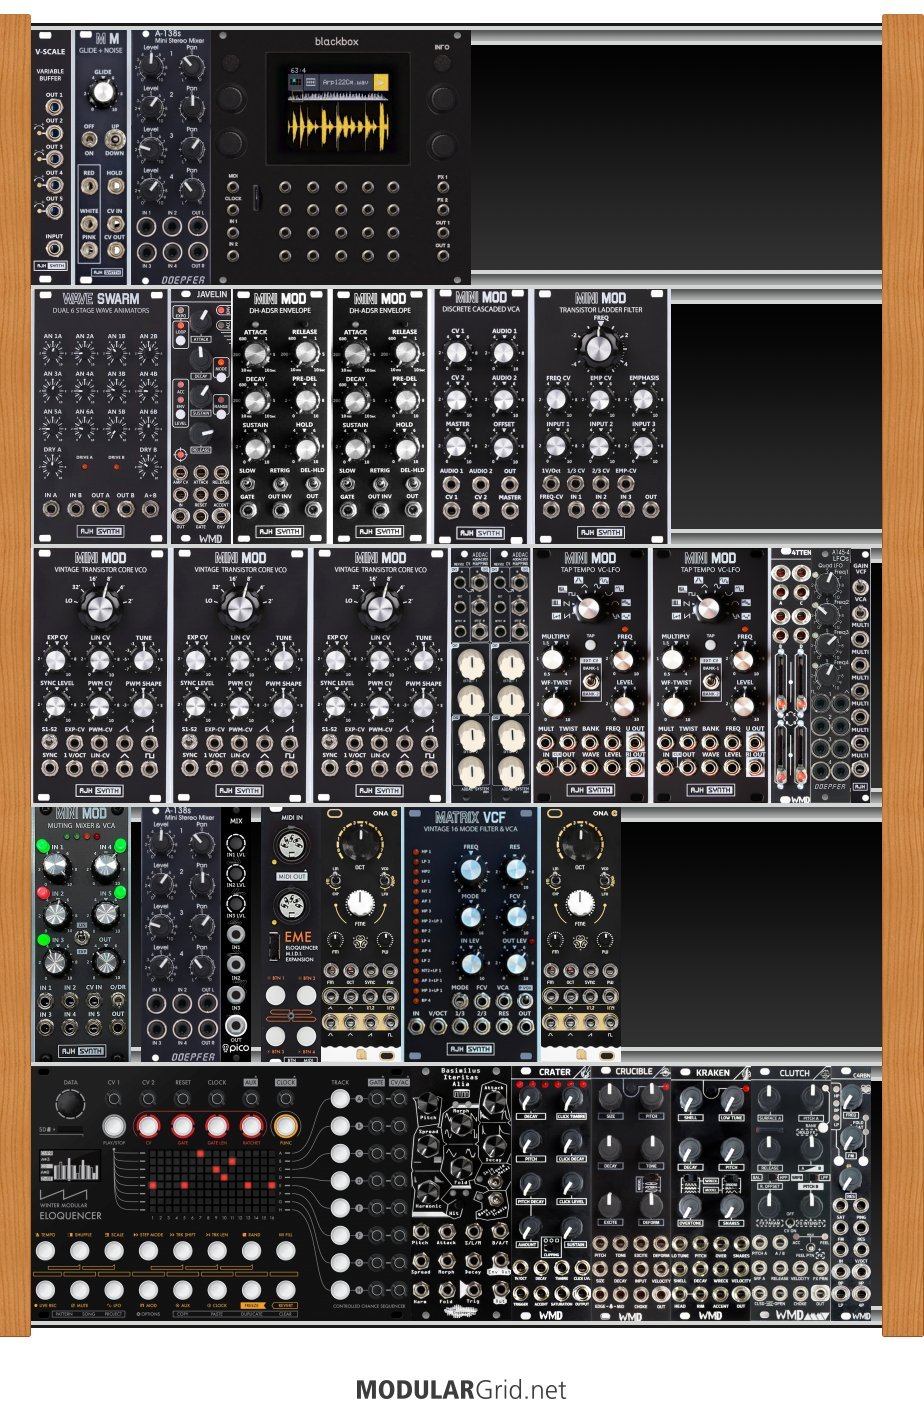Click the Pico MIX IN1 LVL knob
Image resolution: width=924 pixels, height=1411 pixels.
click(x=235, y=843)
